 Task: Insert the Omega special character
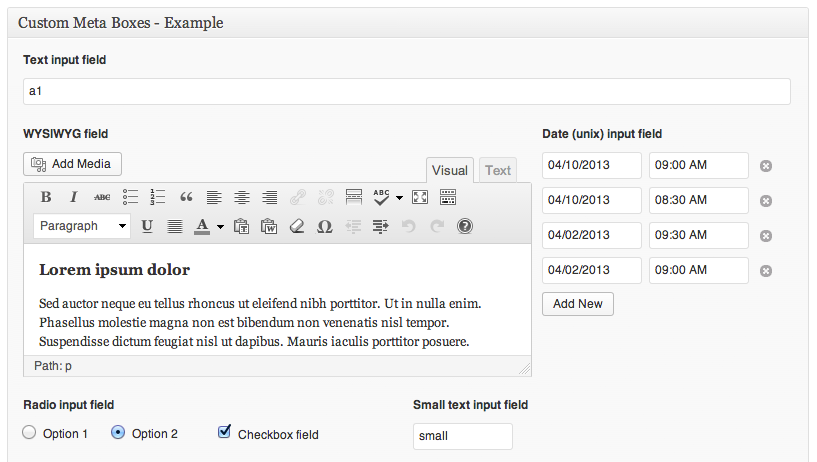[324, 226]
